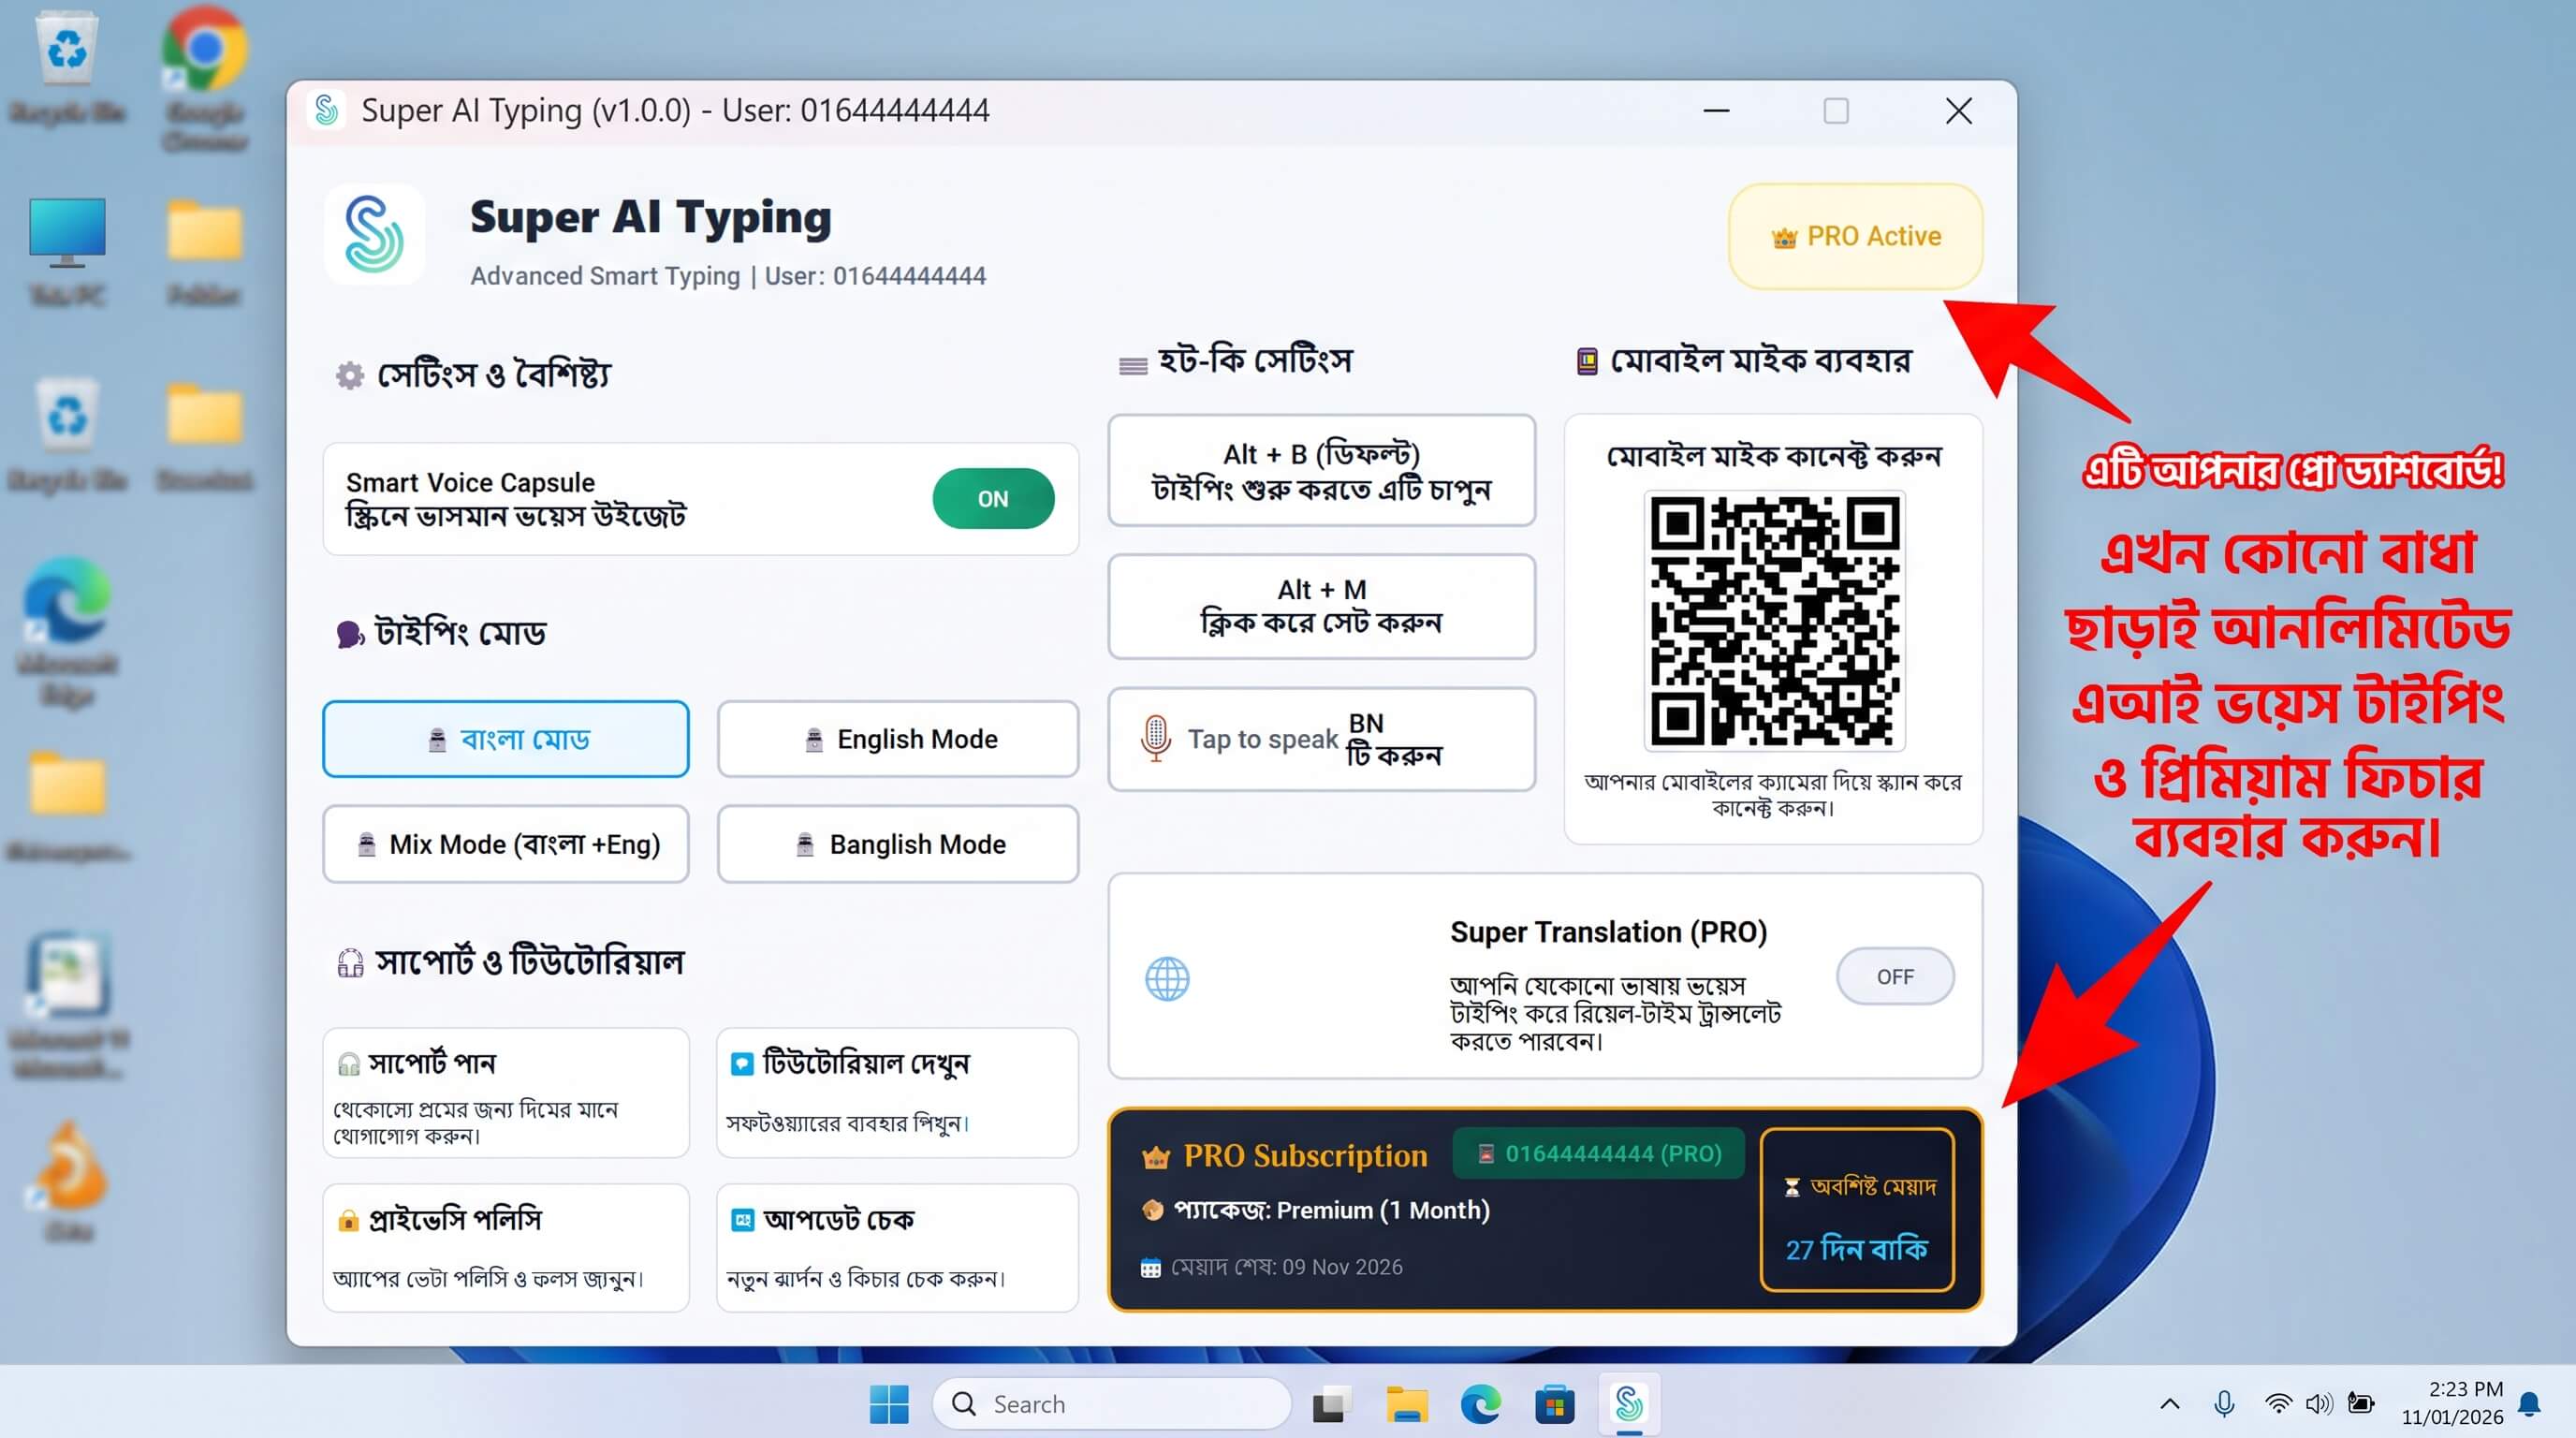The width and height of the screenshot is (2576, 1438).
Task: Set the Alt + B default hotkey
Action: click(1321, 471)
